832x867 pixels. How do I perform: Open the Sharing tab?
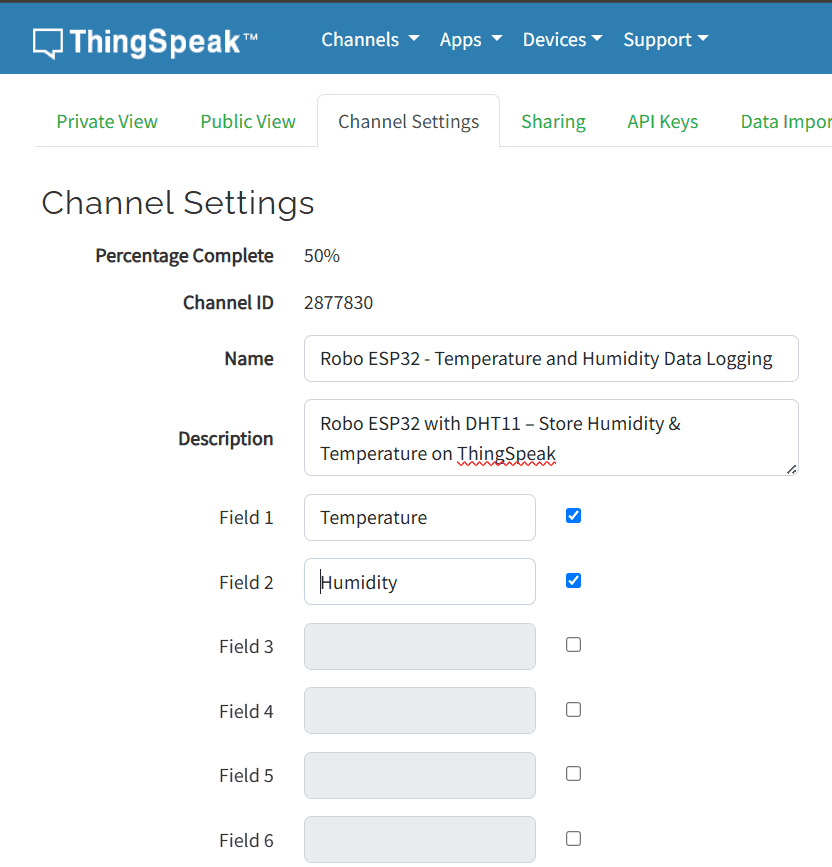point(553,121)
